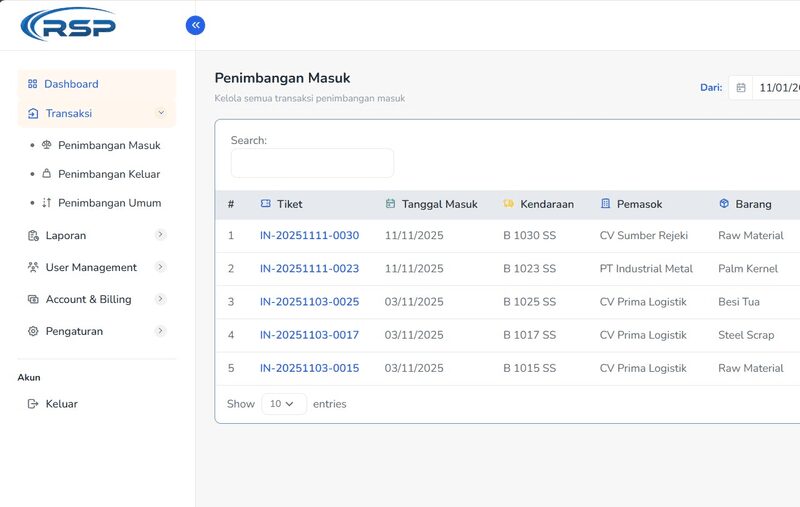This screenshot has height=507, width=800.
Task: Click the scale icon beside Penimbangan Masuk
Action: tap(46, 145)
